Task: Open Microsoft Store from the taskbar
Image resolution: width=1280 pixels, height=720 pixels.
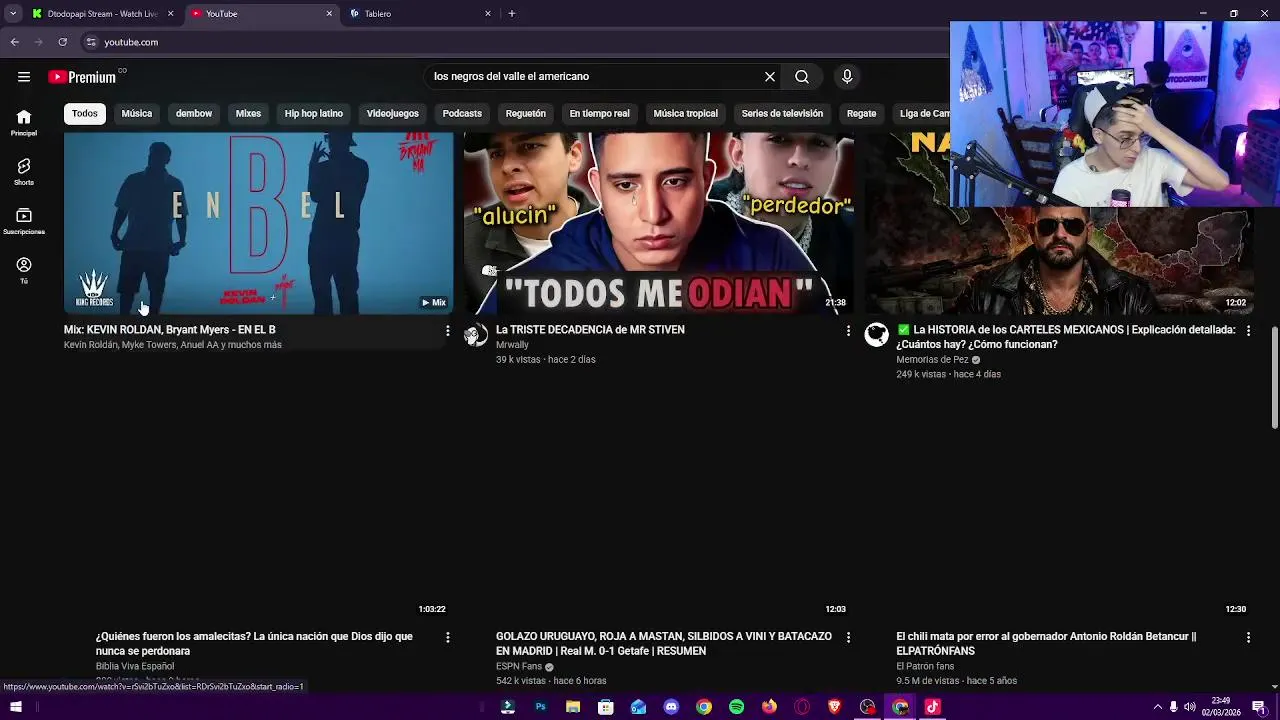Action: click(x=606, y=707)
